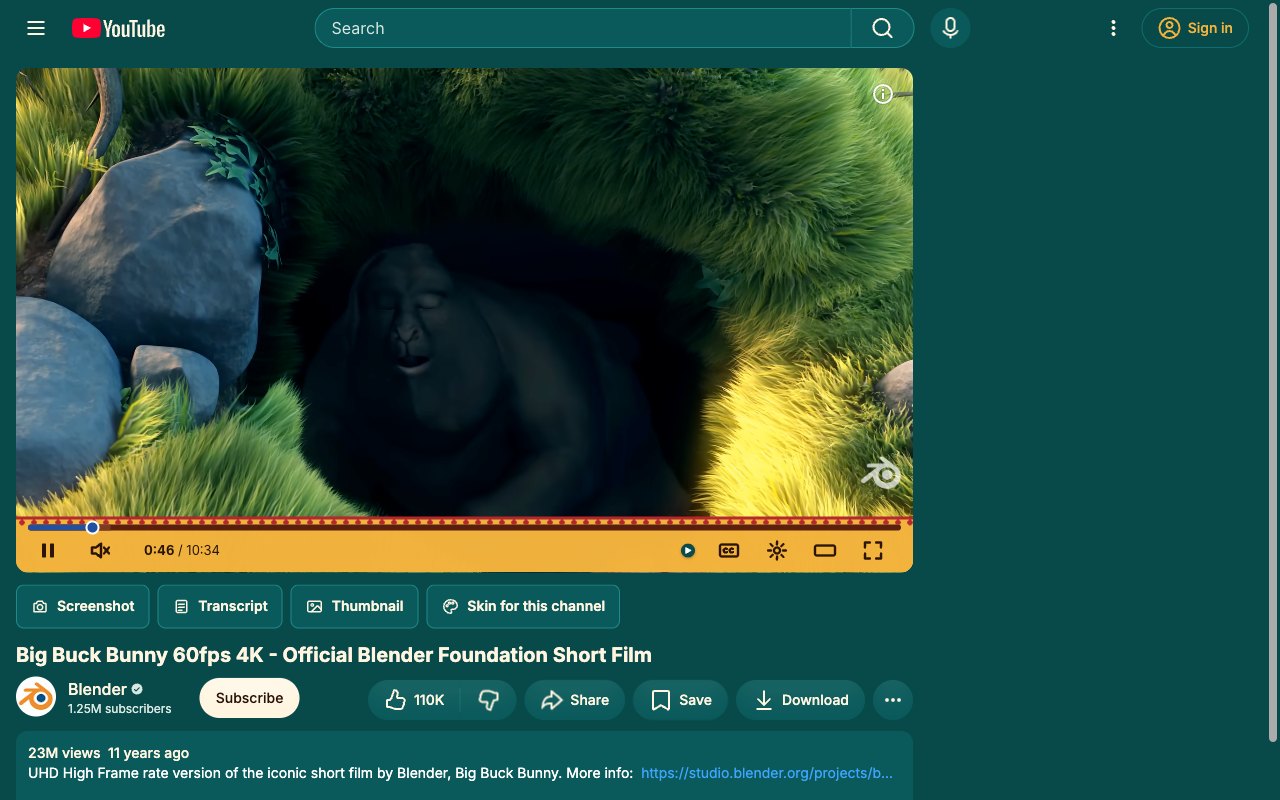The height and width of the screenshot is (800, 1280).
Task: Click the Blender watermark in video
Action: (x=881, y=473)
